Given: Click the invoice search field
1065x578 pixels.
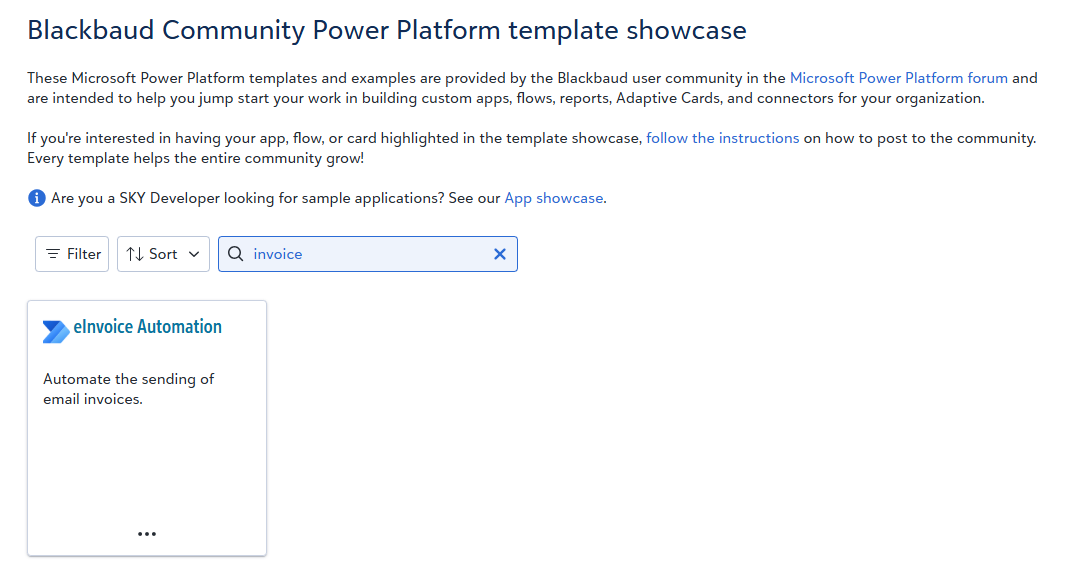Looking at the screenshot, I should [x=367, y=254].
